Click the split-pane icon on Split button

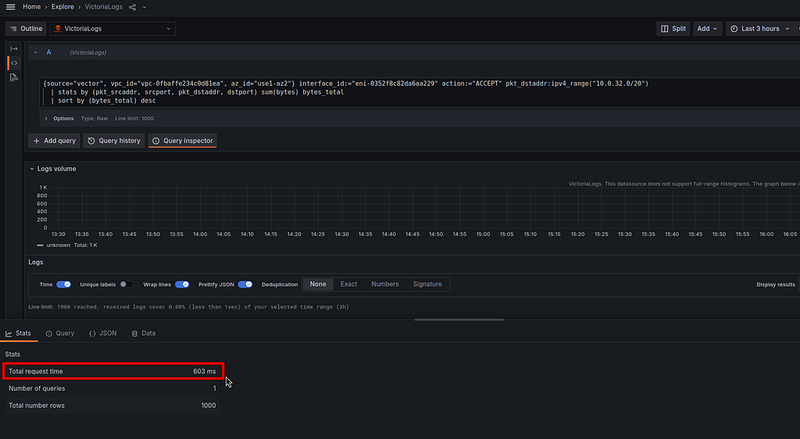(664, 29)
